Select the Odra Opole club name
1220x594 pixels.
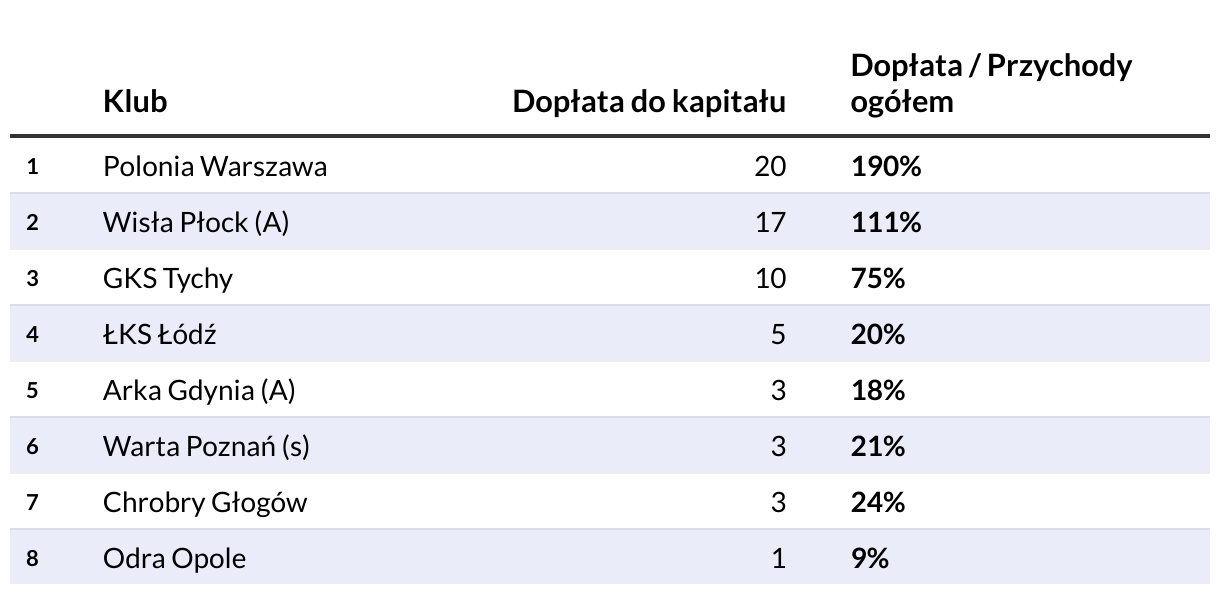[174, 558]
